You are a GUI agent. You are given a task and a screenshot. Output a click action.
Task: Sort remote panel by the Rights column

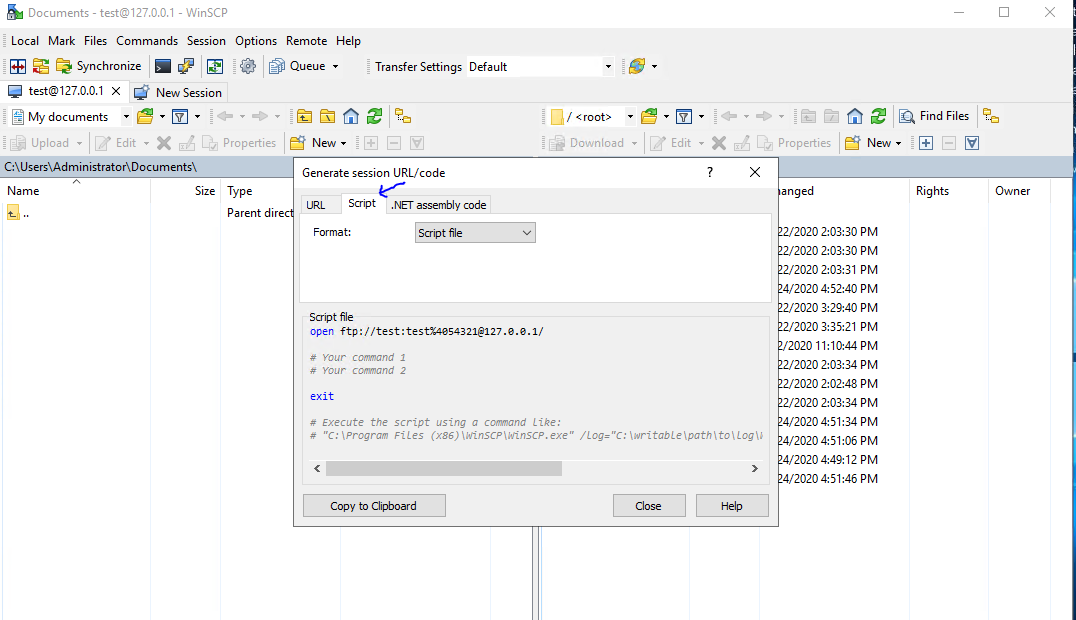coord(948,191)
